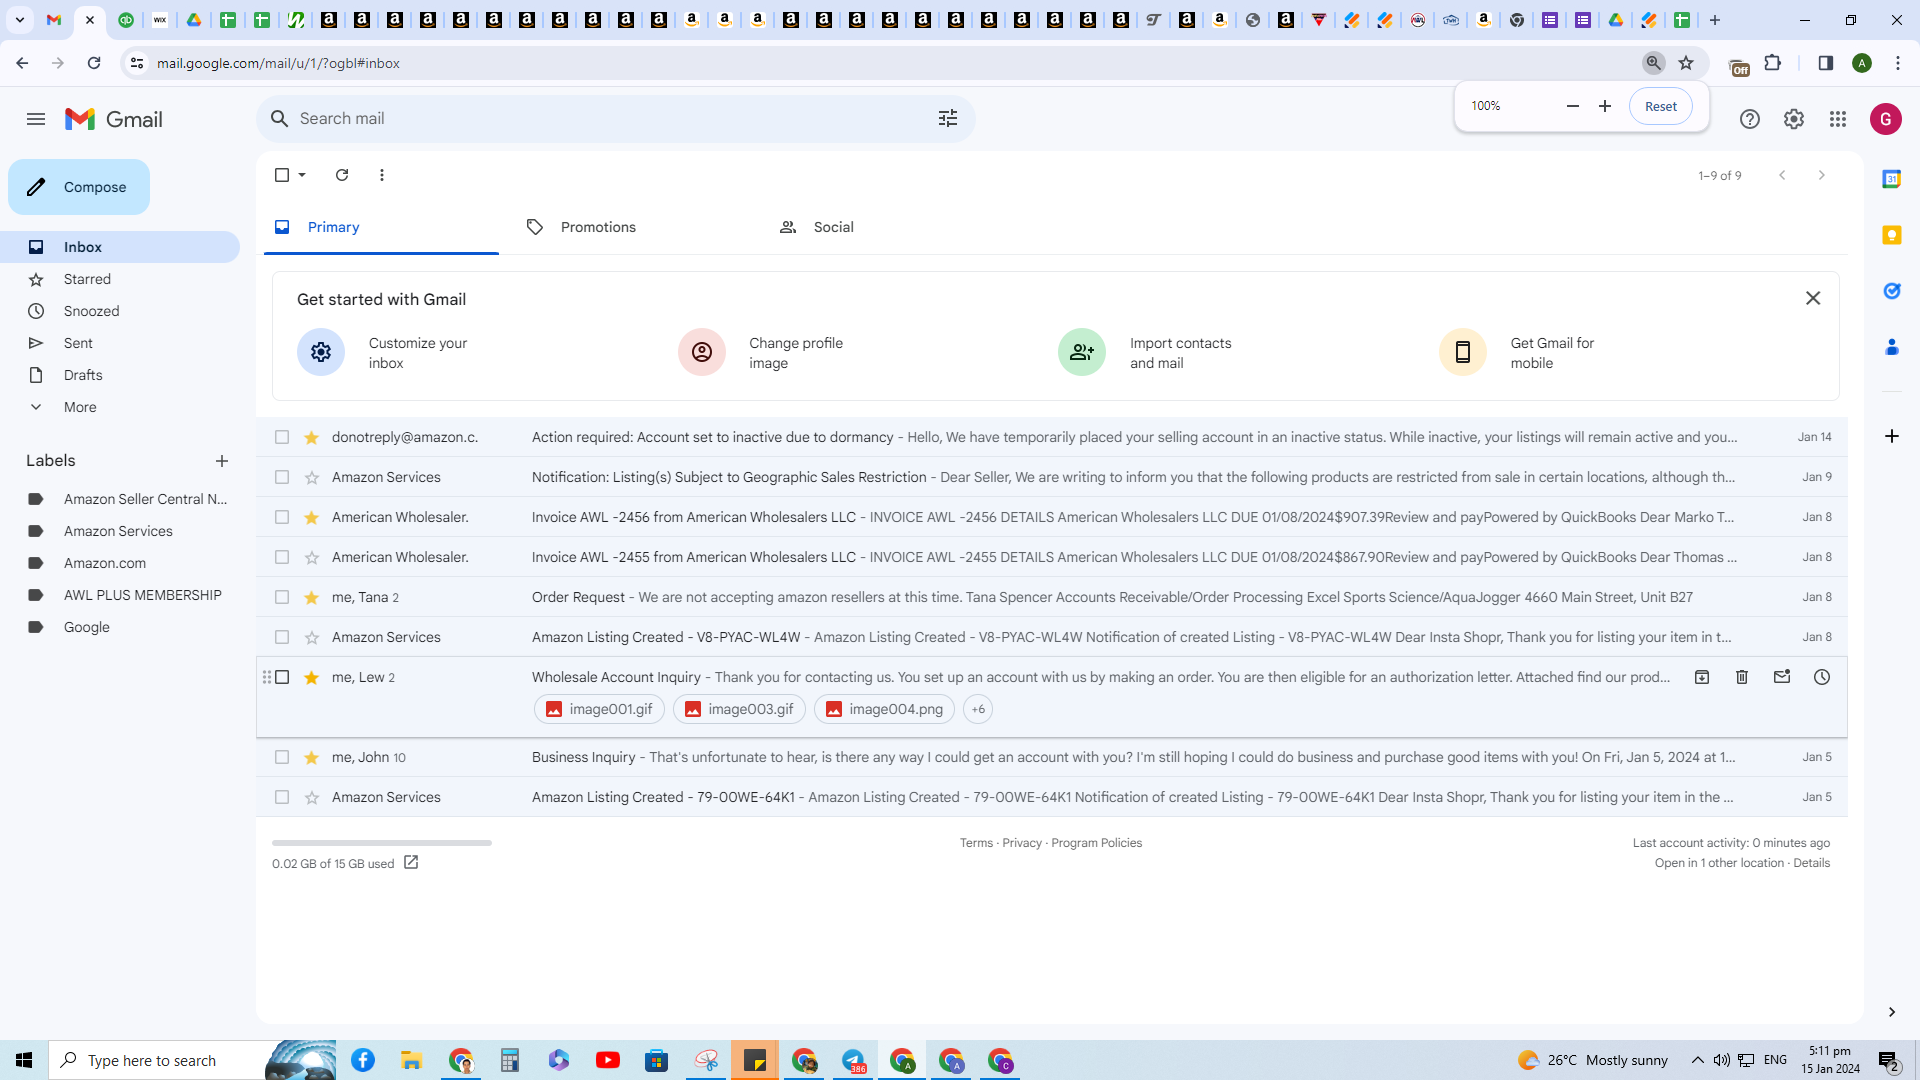Archive the Wholesale Account Inquiry email
The image size is (1920, 1080).
pos(1702,677)
